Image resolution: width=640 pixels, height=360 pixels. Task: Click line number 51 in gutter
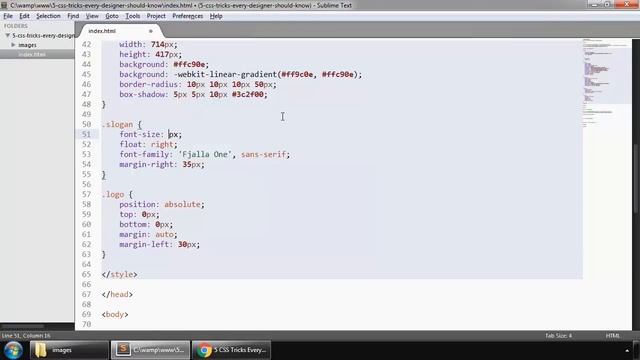pyautogui.click(x=86, y=134)
